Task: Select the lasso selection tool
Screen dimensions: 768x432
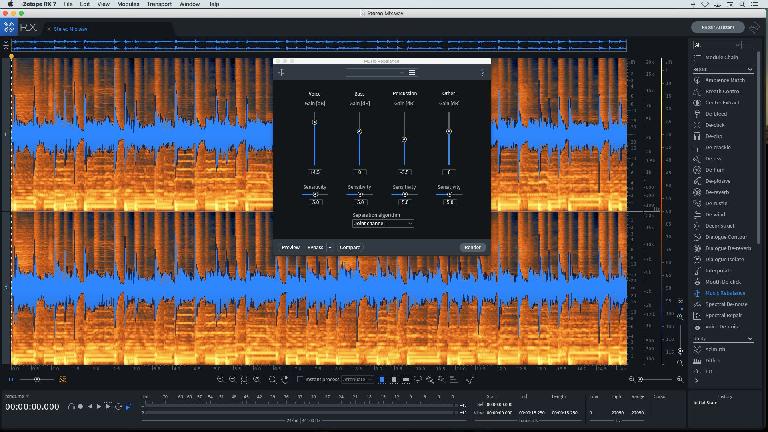Action: [418, 380]
